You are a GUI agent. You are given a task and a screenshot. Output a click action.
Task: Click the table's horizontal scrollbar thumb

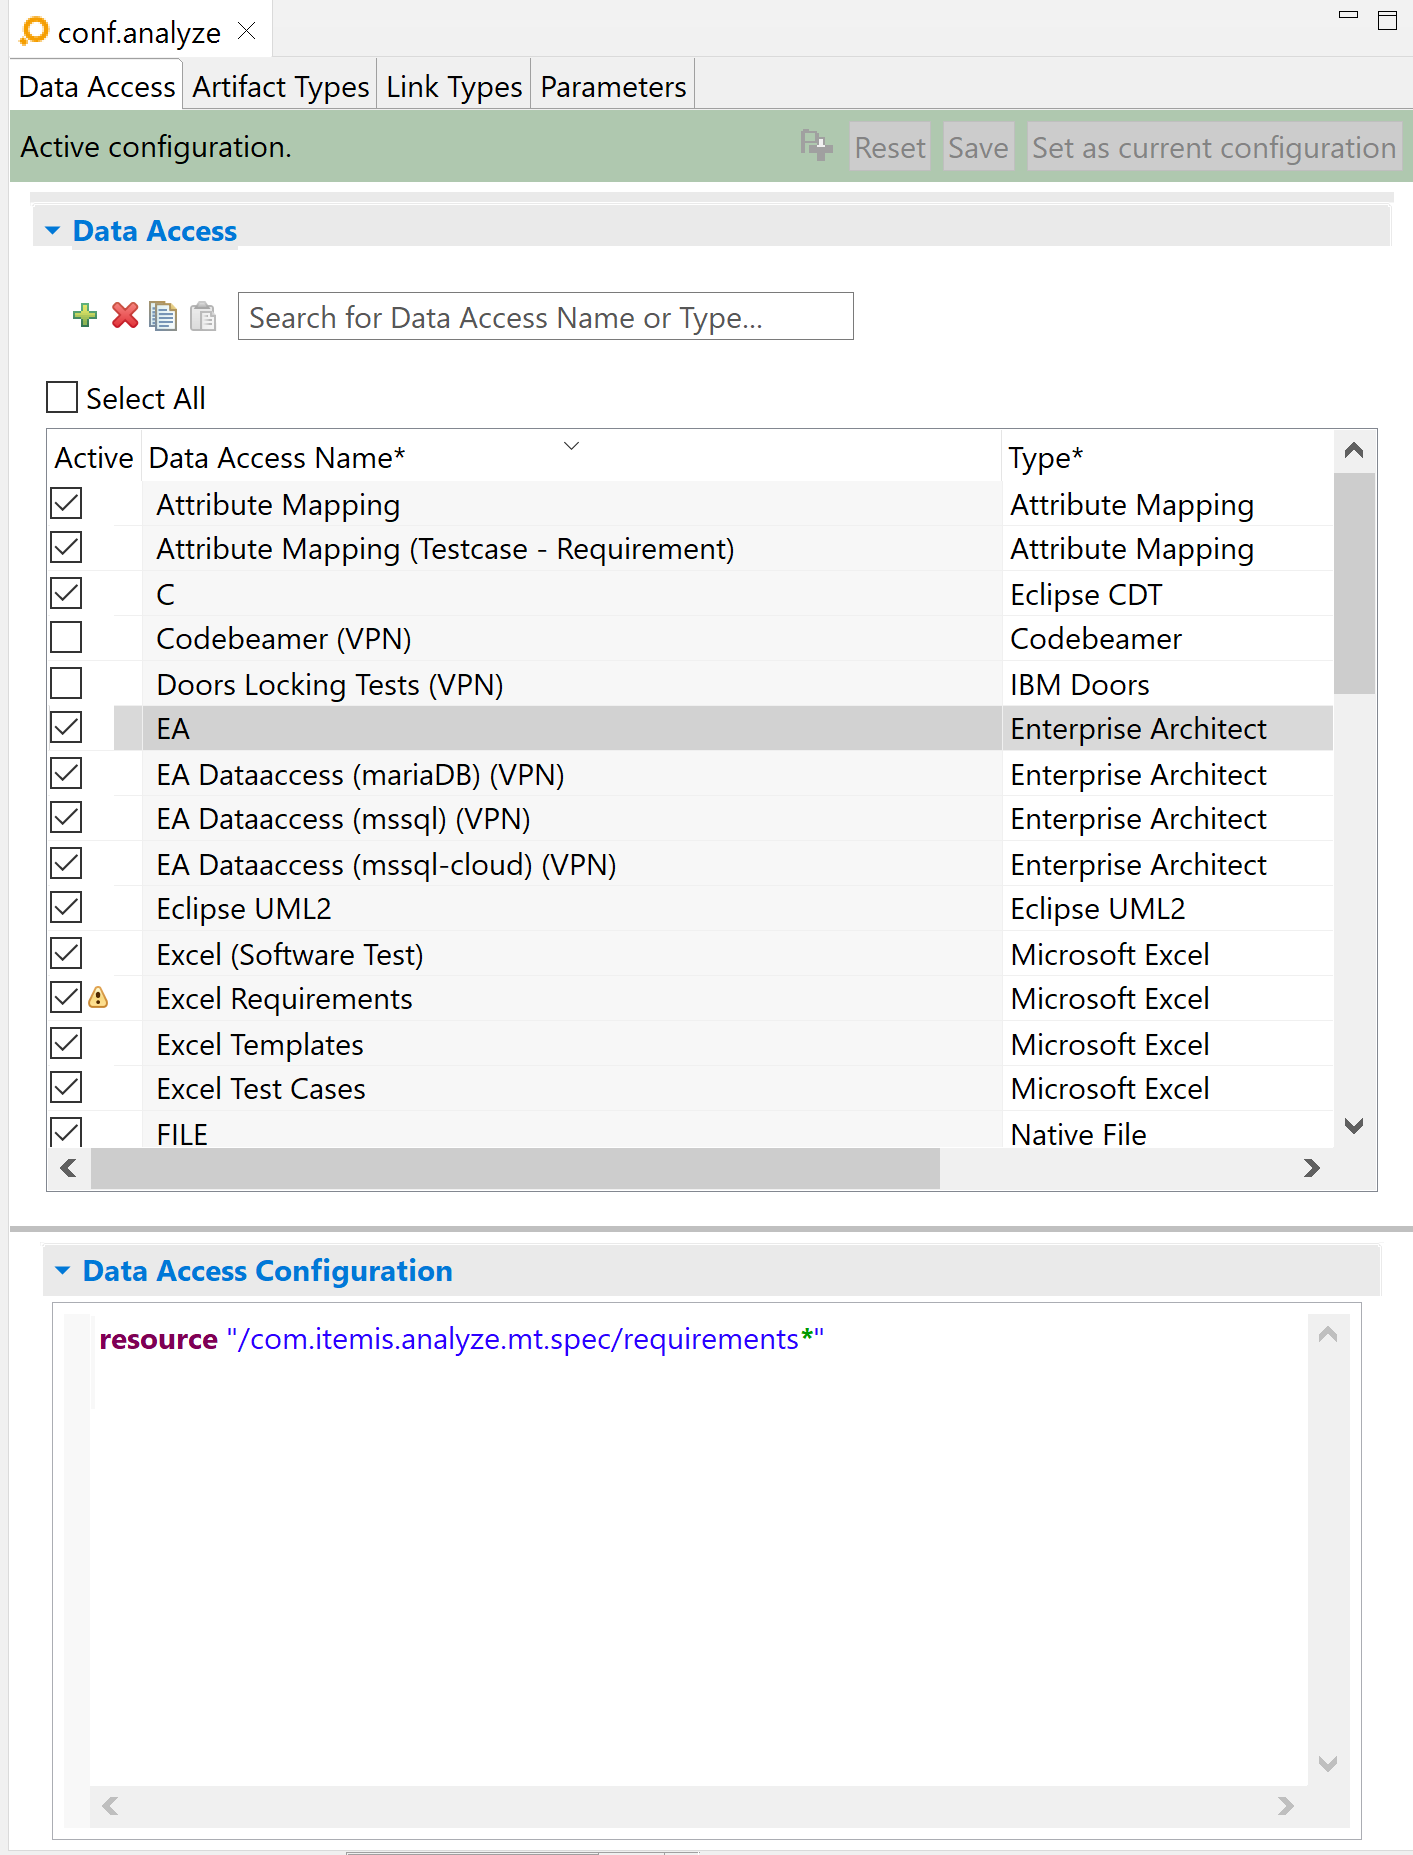(515, 1168)
